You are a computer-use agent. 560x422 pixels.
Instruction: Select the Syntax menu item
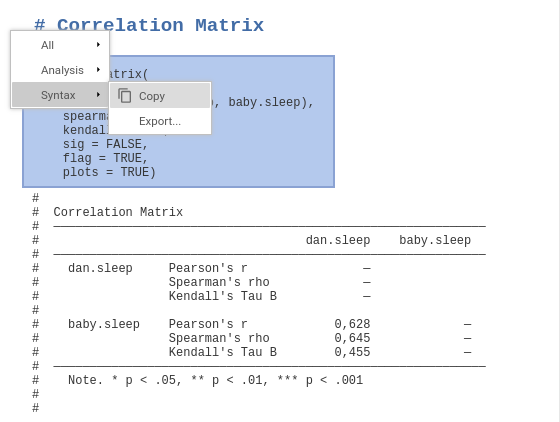coord(60,95)
